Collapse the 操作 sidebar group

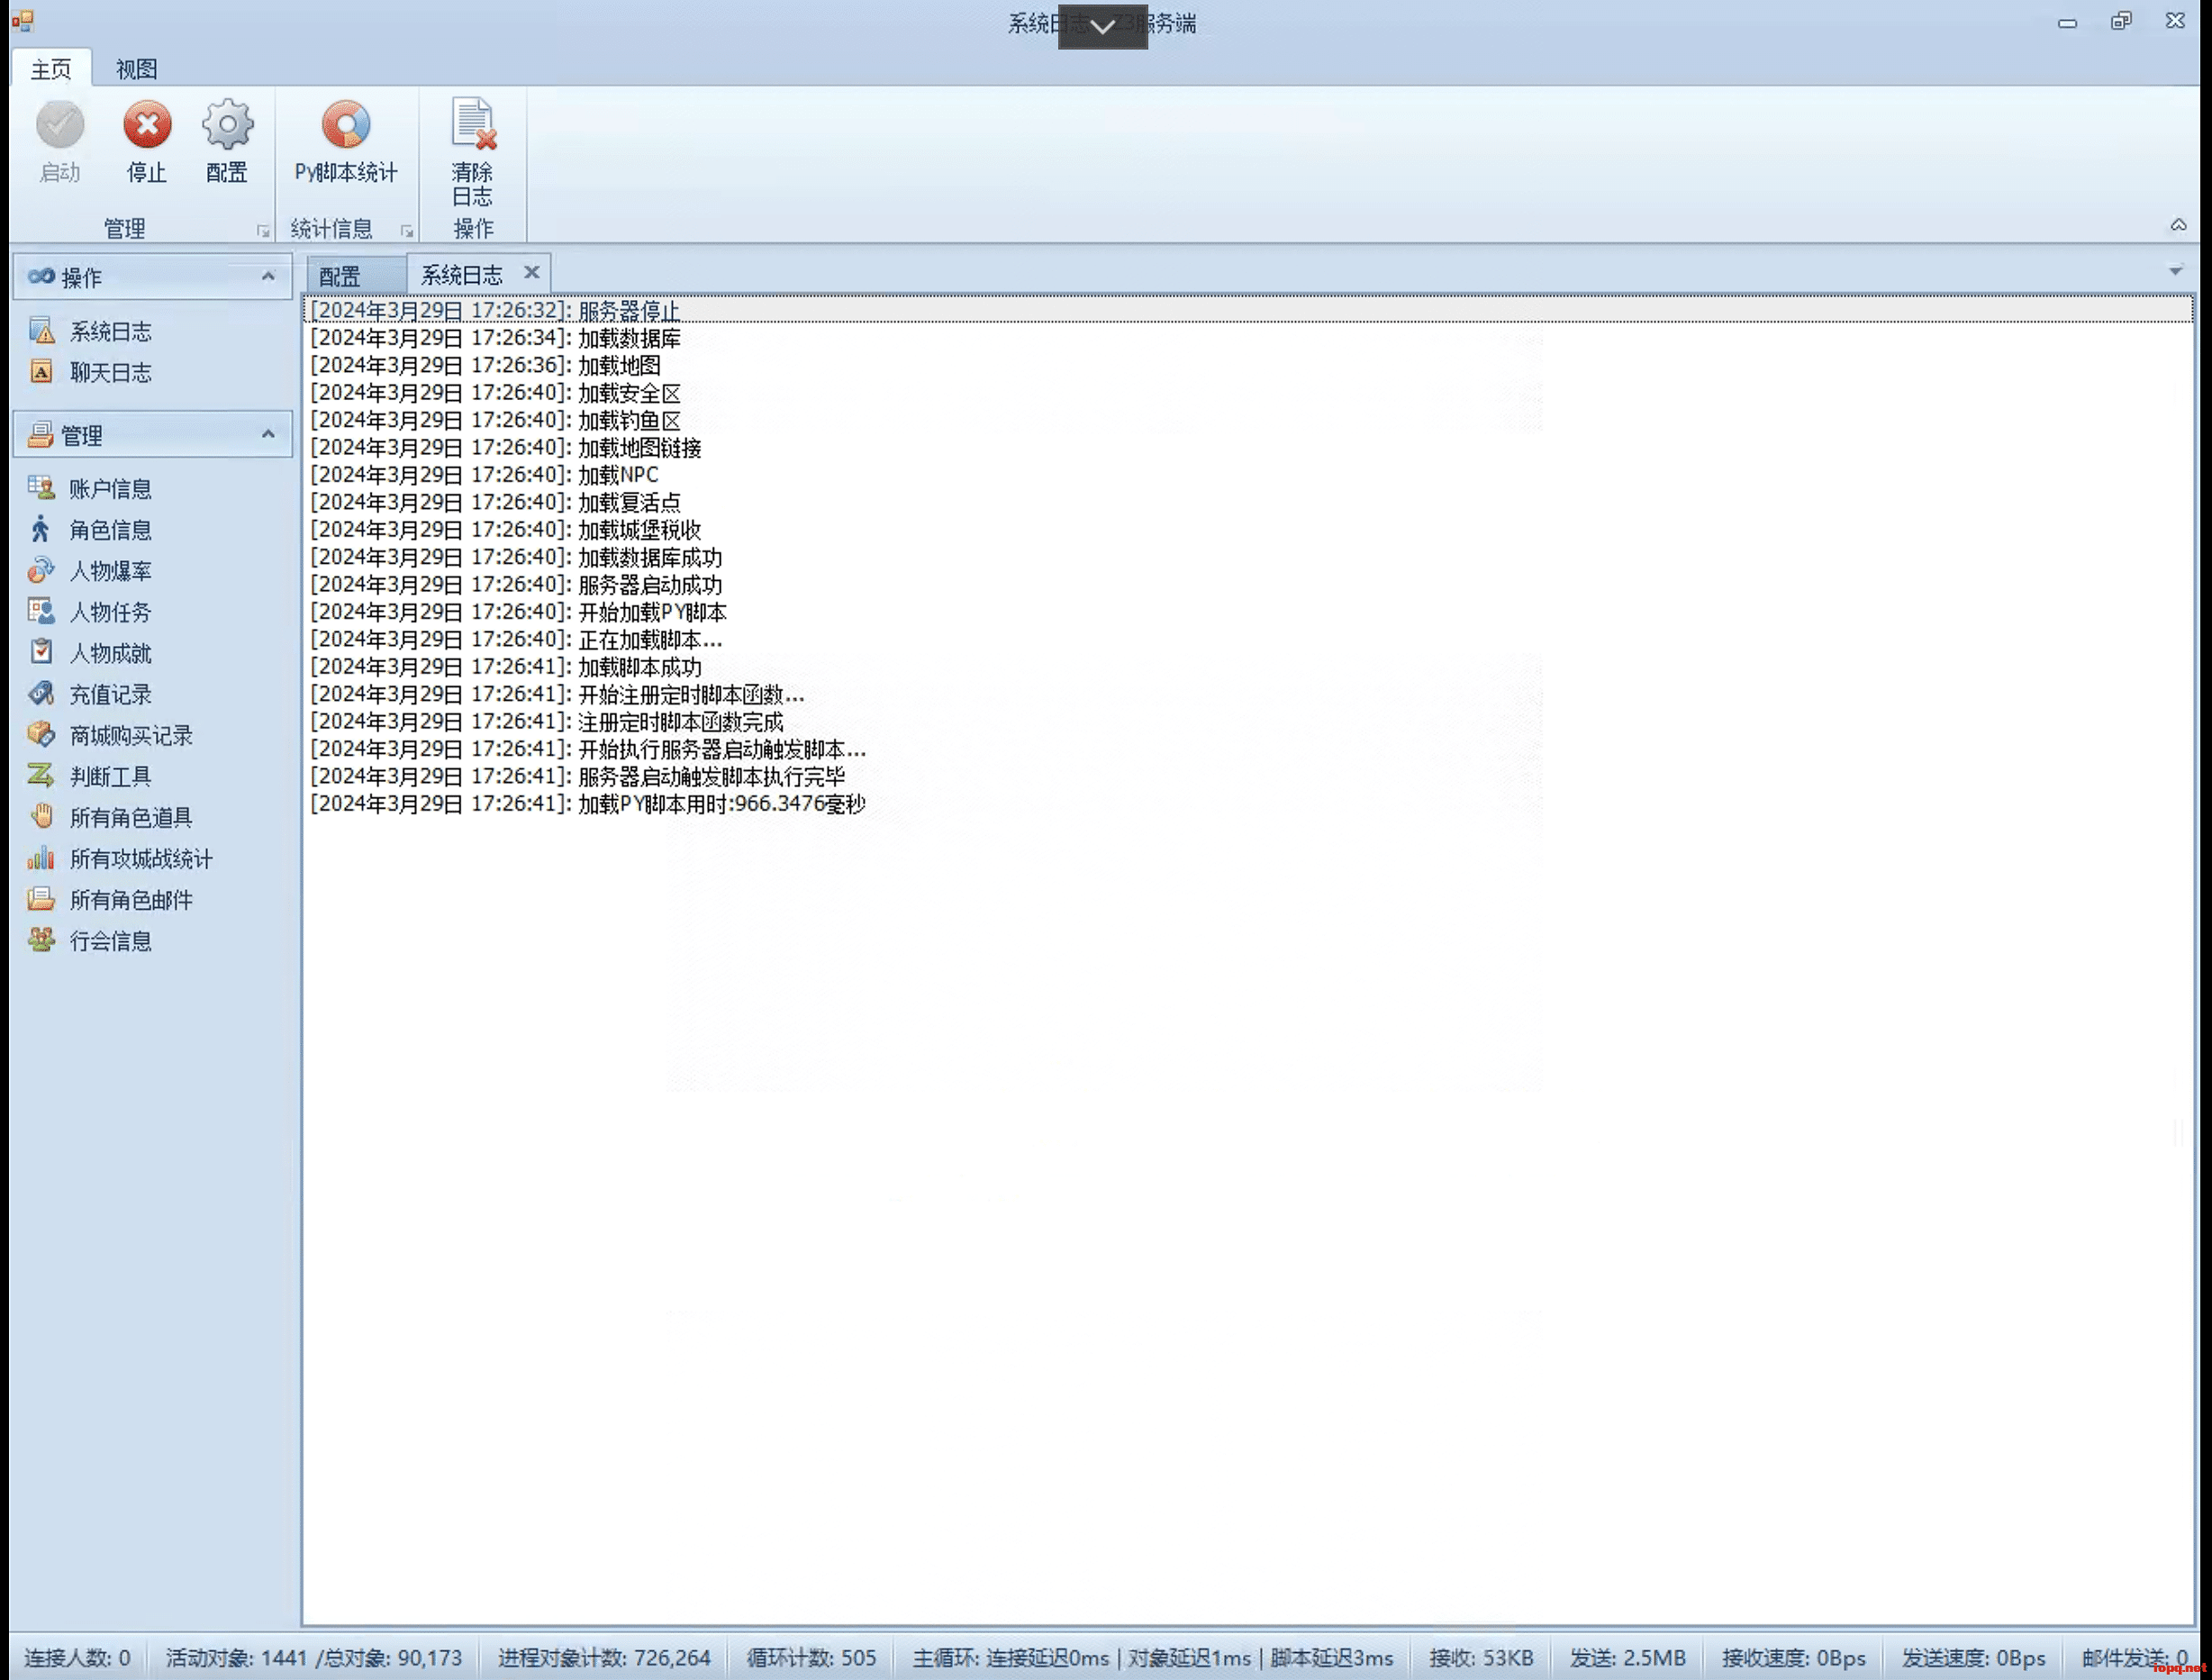pyautogui.click(x=268, y=277)
